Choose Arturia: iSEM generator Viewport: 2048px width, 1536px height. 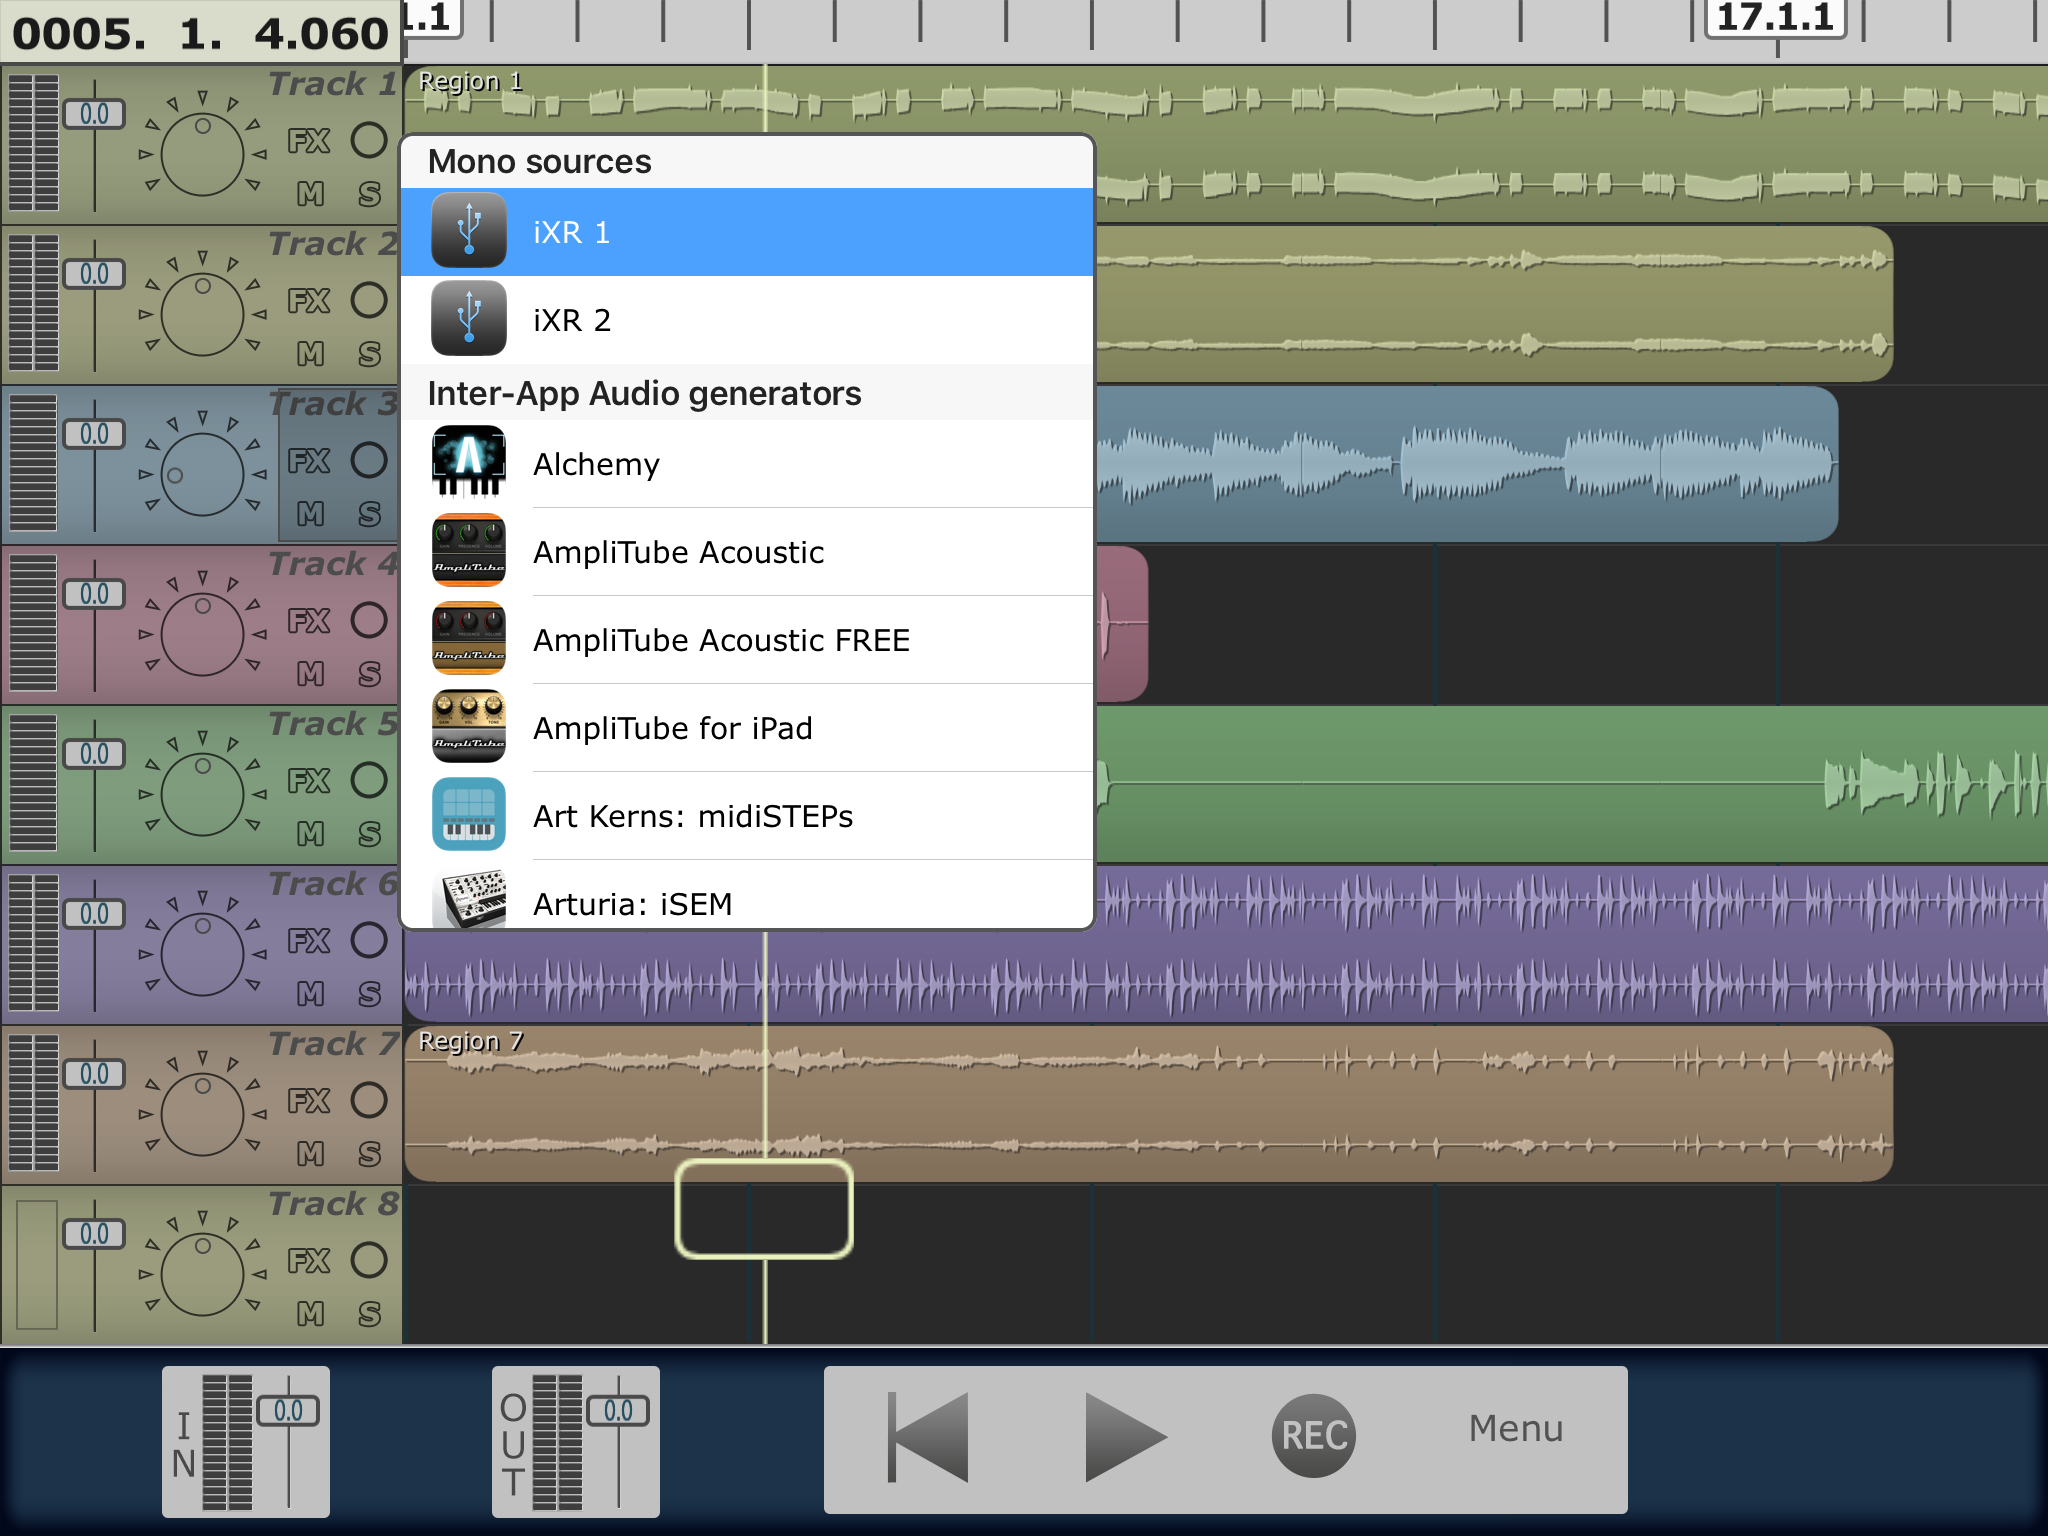(747, 895)
